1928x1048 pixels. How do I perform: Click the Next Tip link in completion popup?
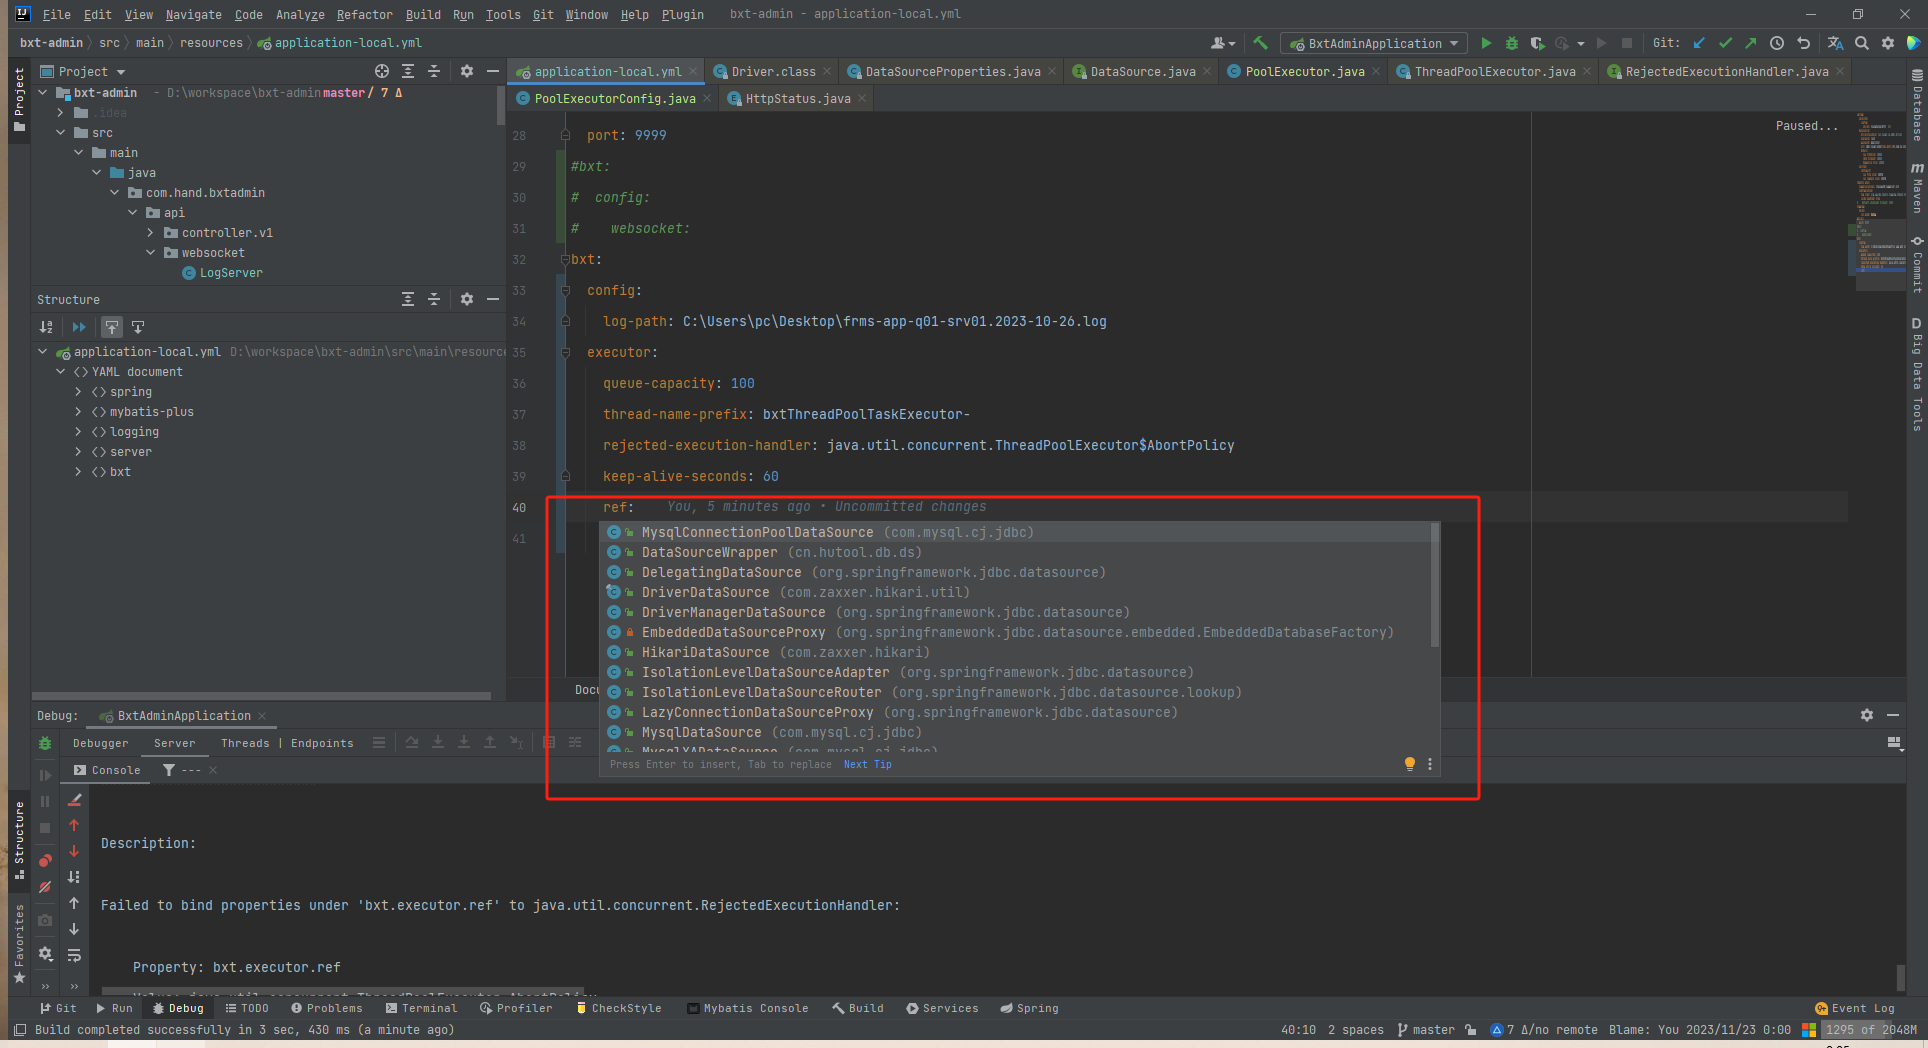[867, 764]
